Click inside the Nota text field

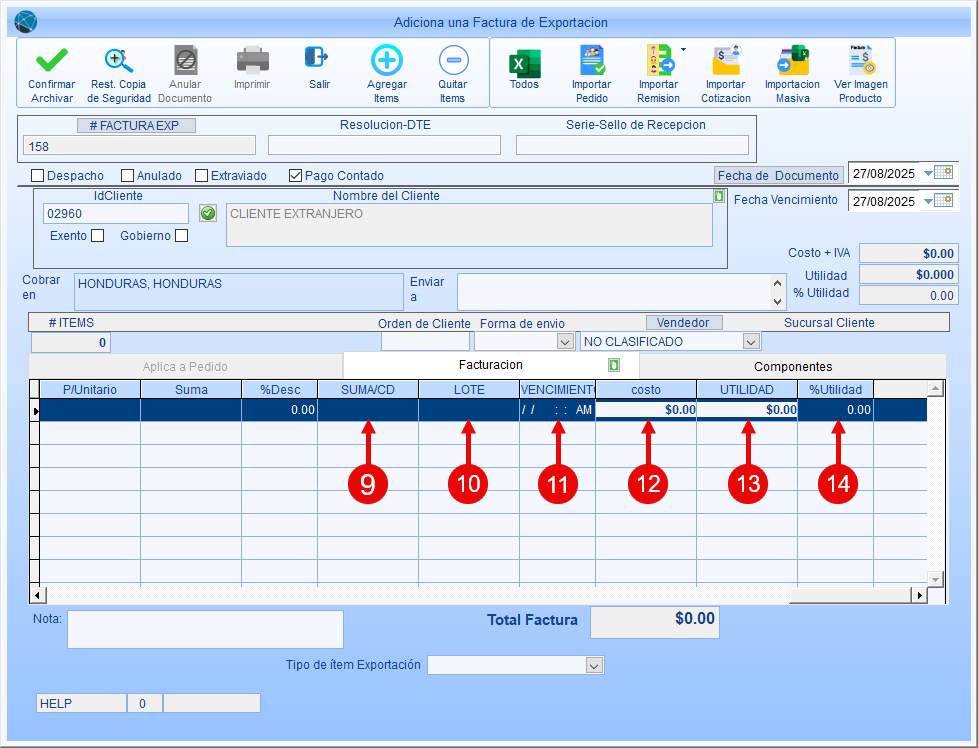tap(205, 629)
